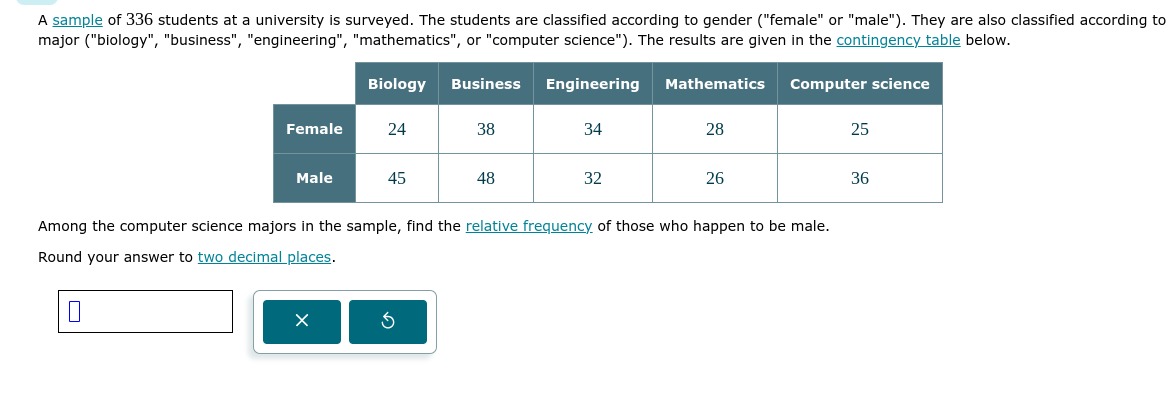Click the female mathematics cell 28
Viewport: 1173px width, 414px height.
point(714,130)
